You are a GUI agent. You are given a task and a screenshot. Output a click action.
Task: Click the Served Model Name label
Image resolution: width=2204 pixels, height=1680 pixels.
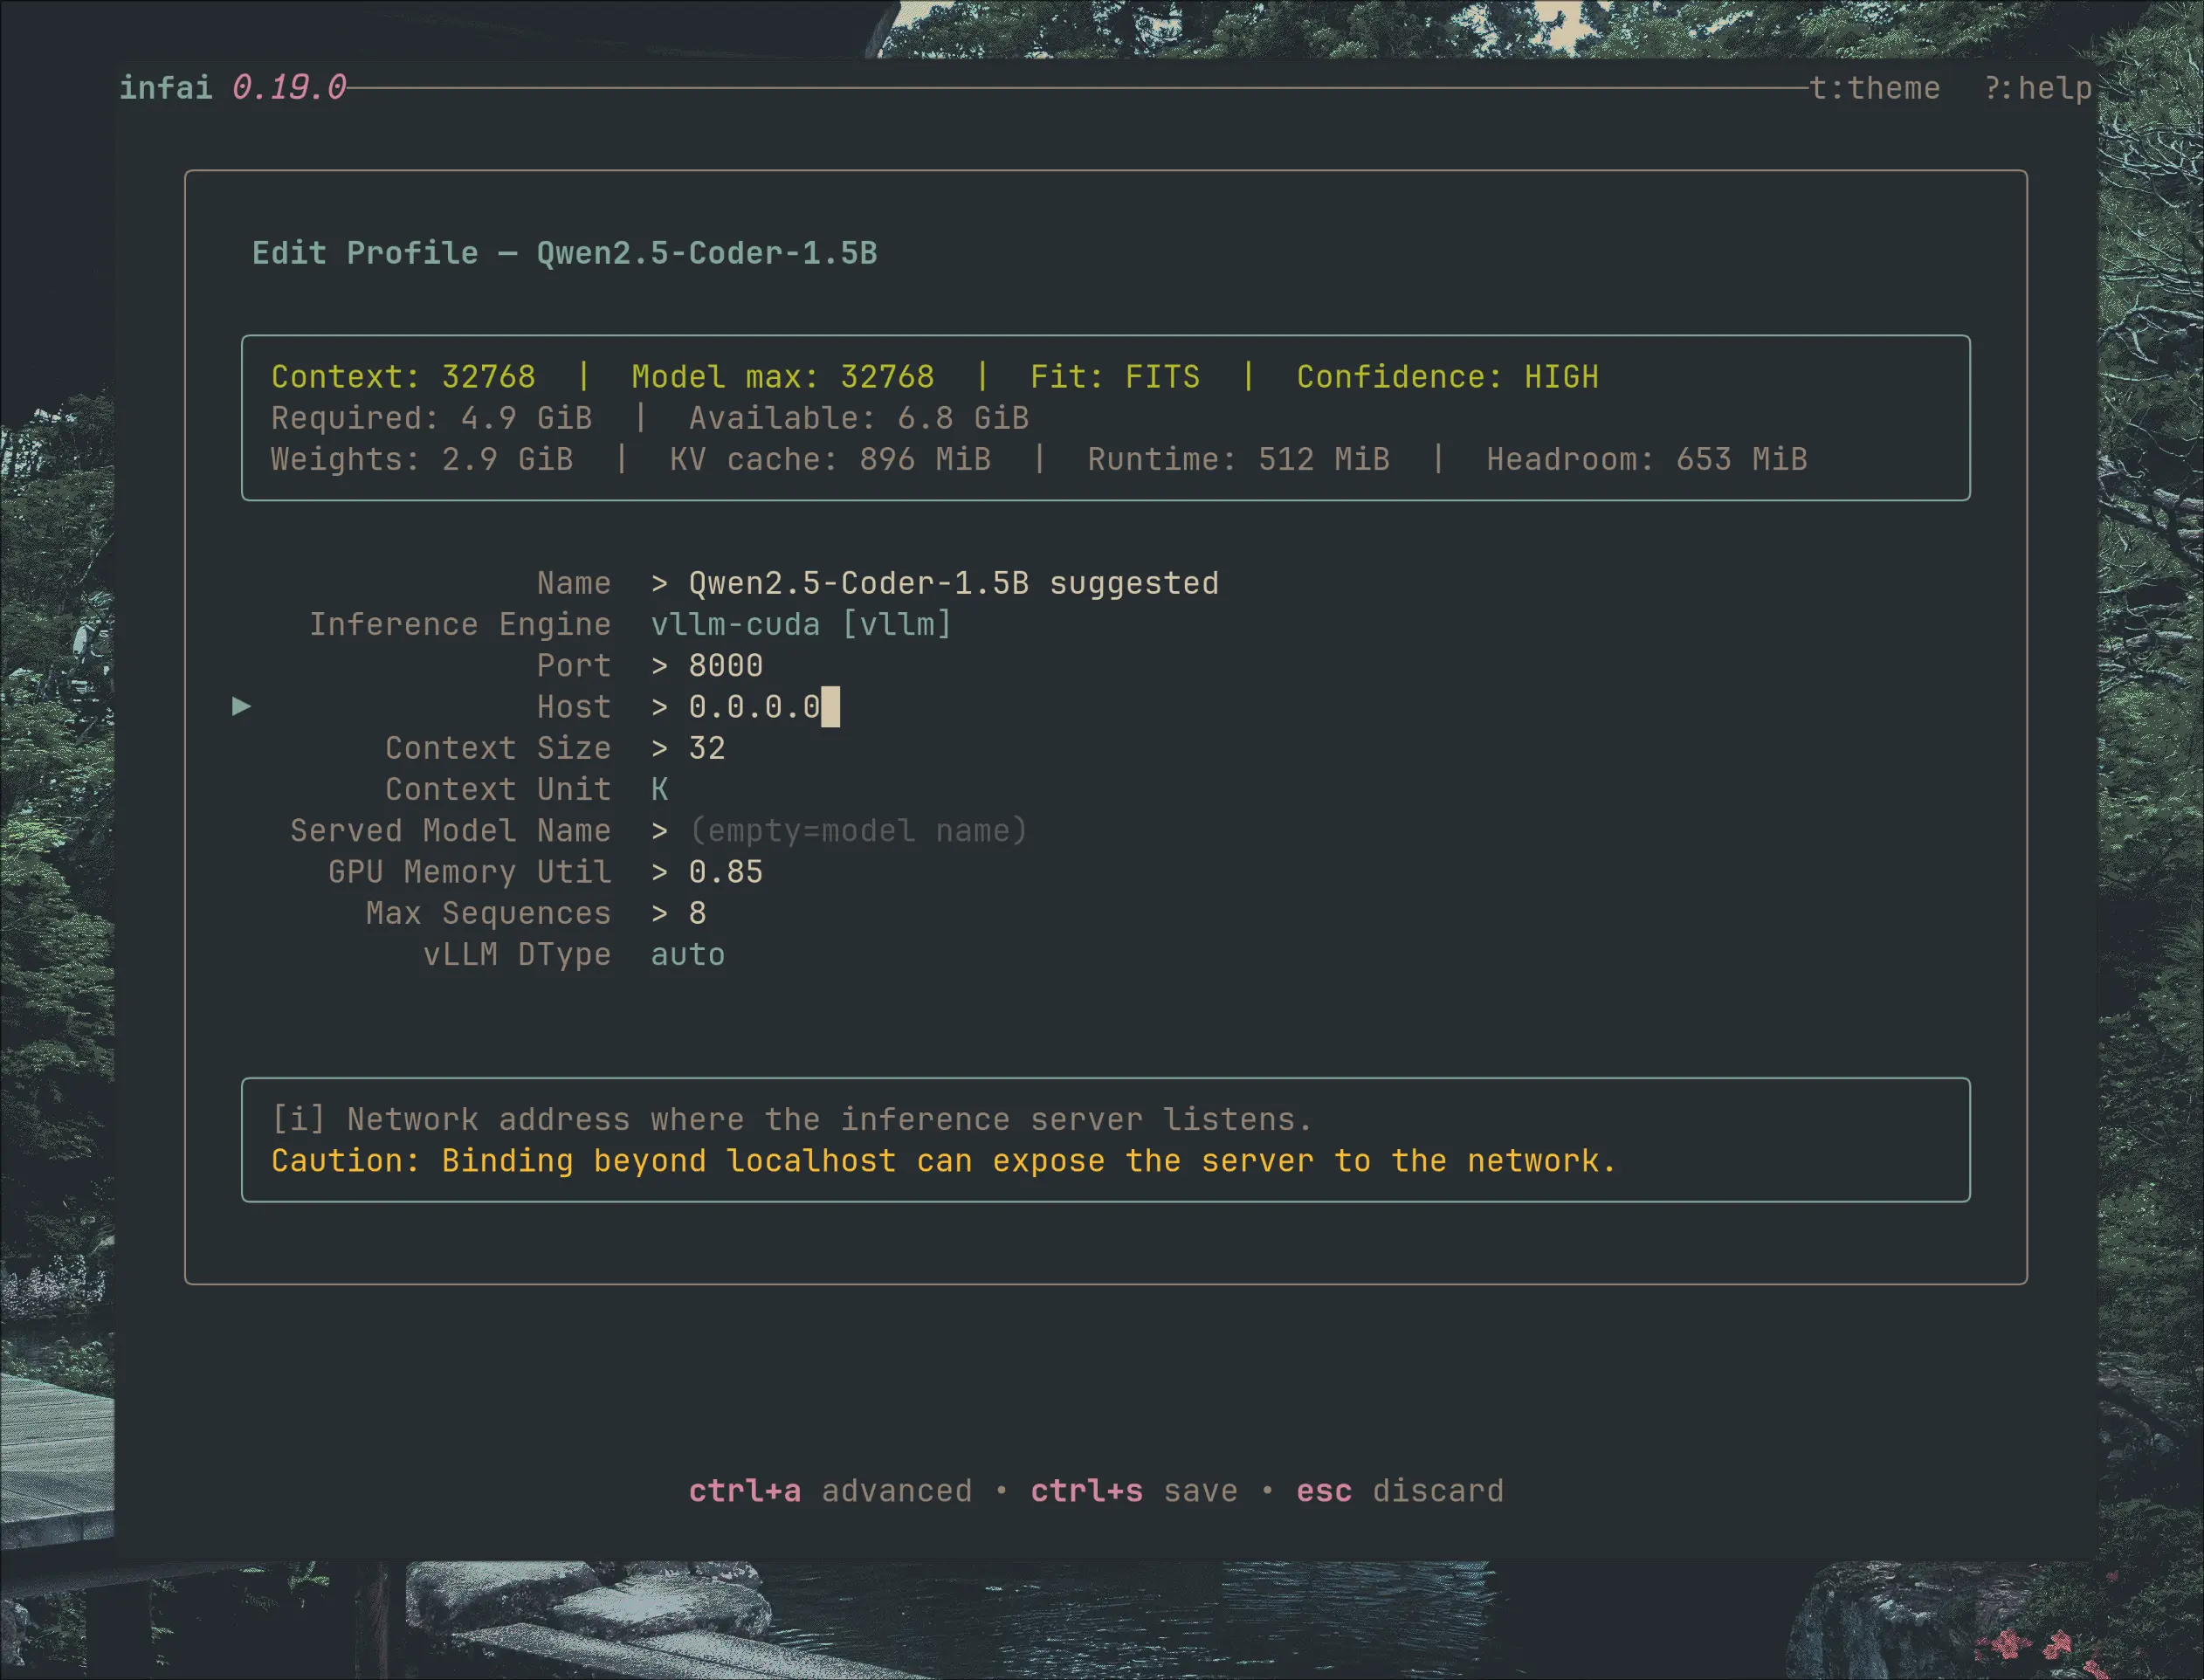coord(451,831)
